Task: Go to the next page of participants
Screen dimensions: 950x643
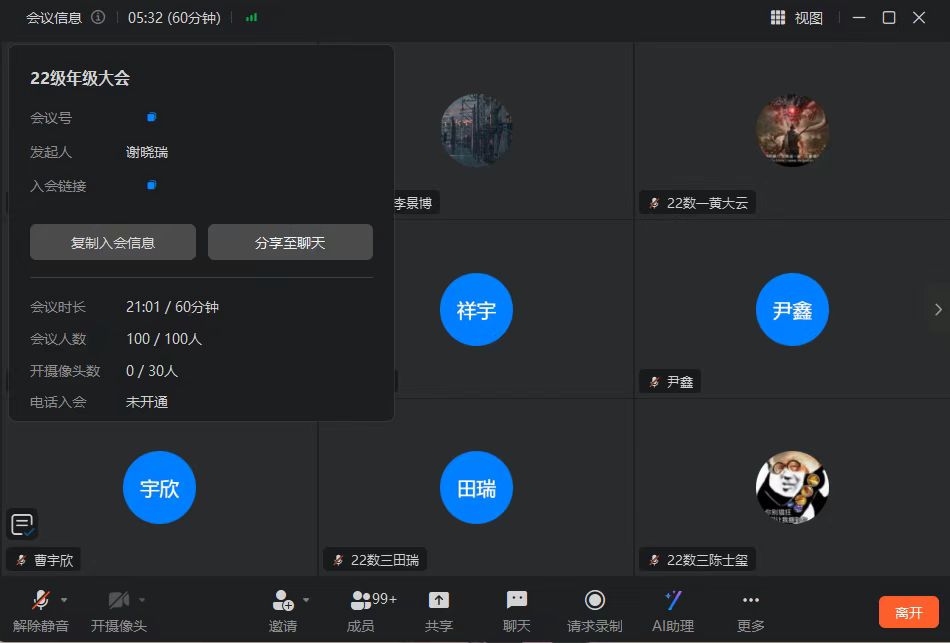Action: coord(937,310)
